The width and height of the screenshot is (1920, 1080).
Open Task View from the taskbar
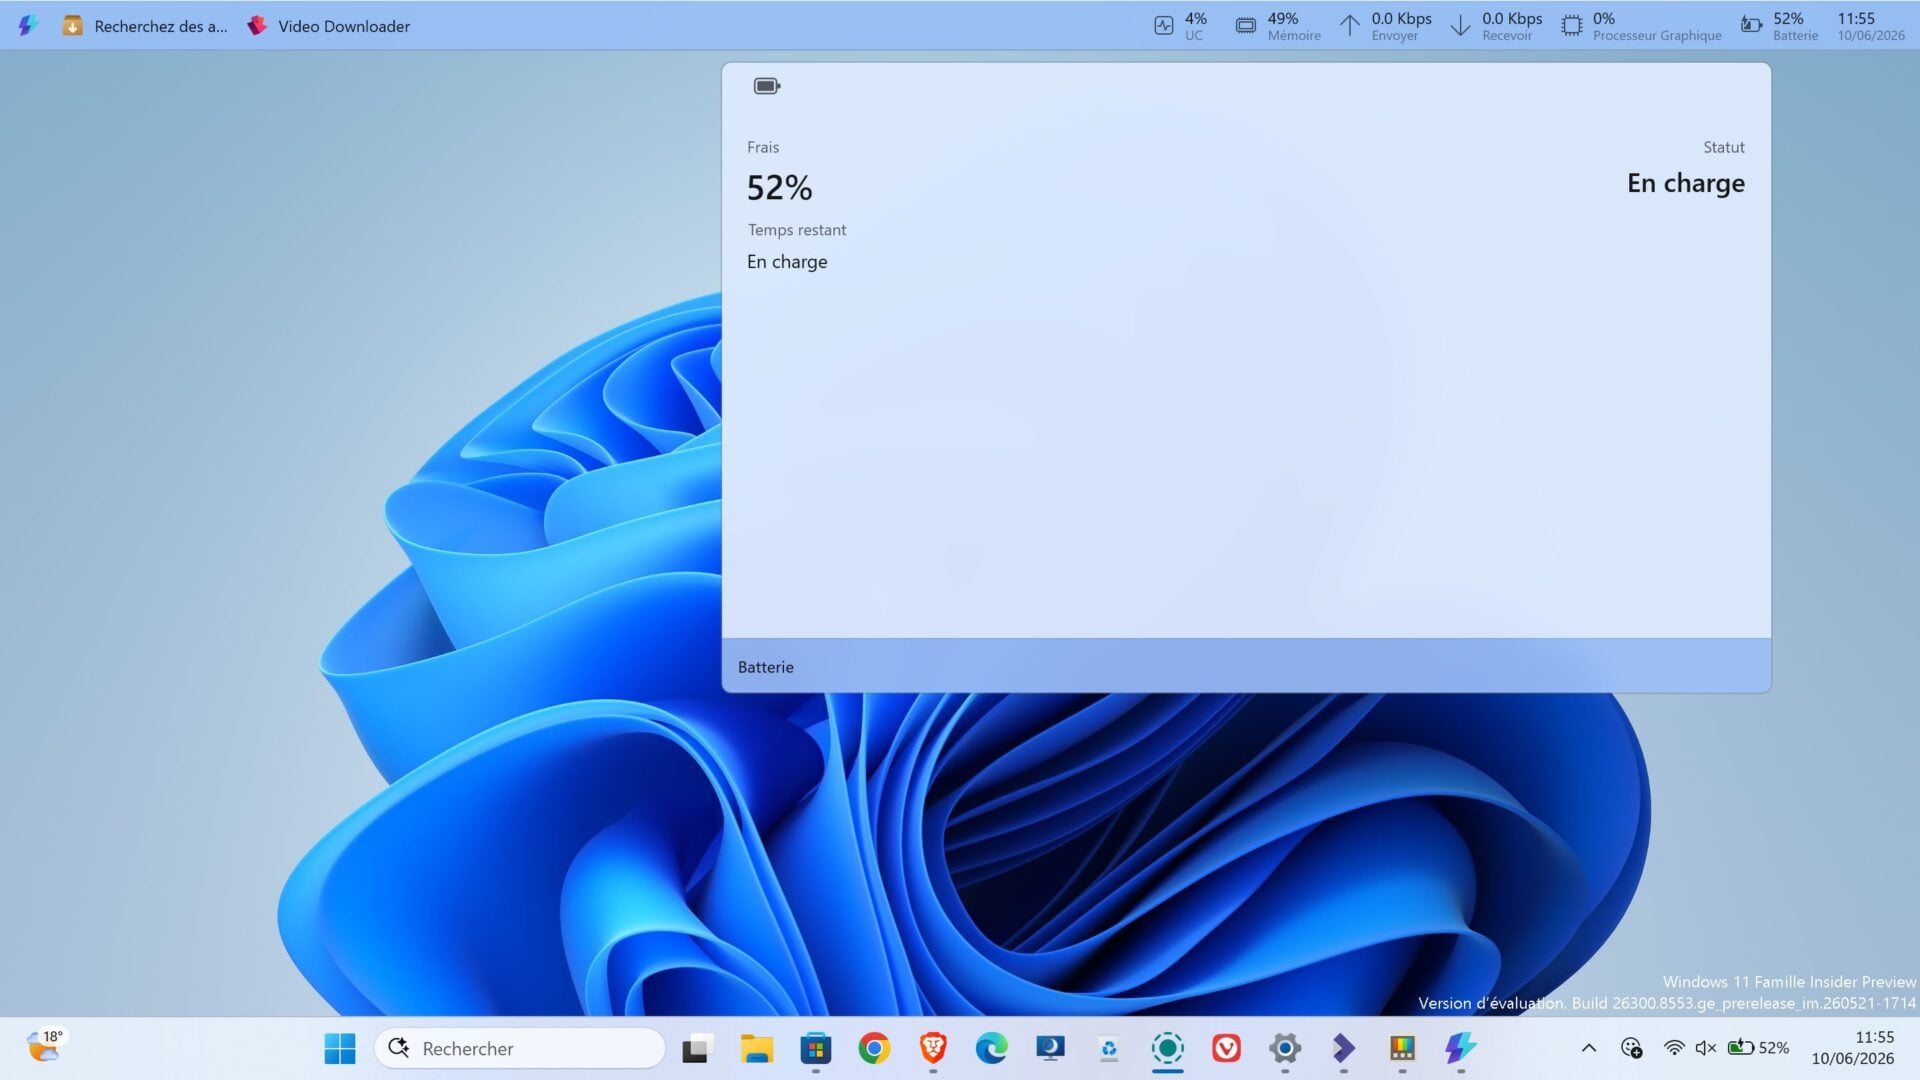(x=697, y=1048)
